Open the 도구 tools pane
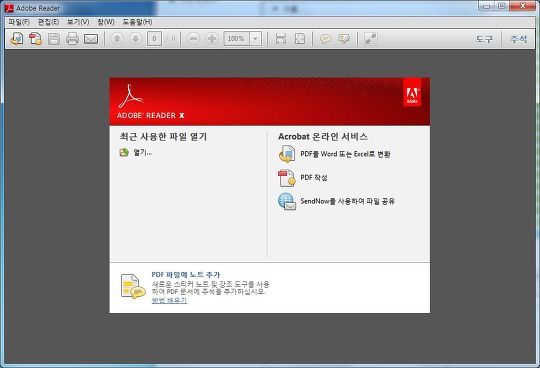This screenshot has width=540, height=368. coord(484,39)
